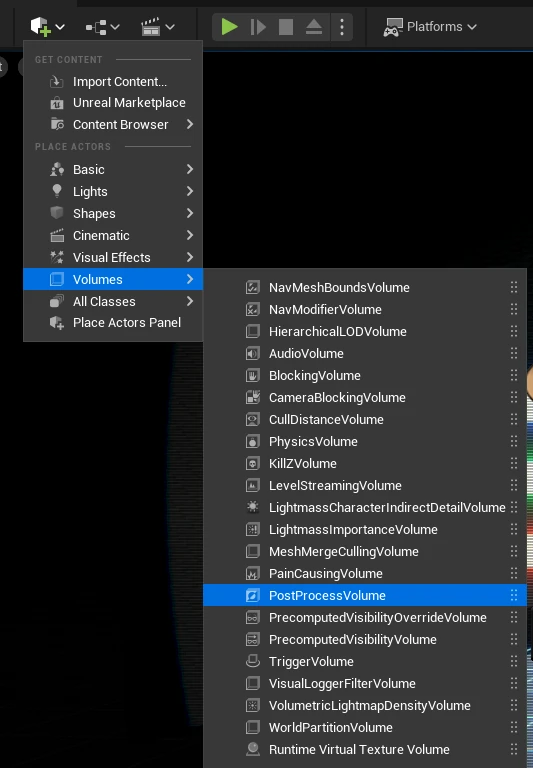Screen dimensions: 533x768
Task: Expand the Basic actors submenu
Action: 113,169
